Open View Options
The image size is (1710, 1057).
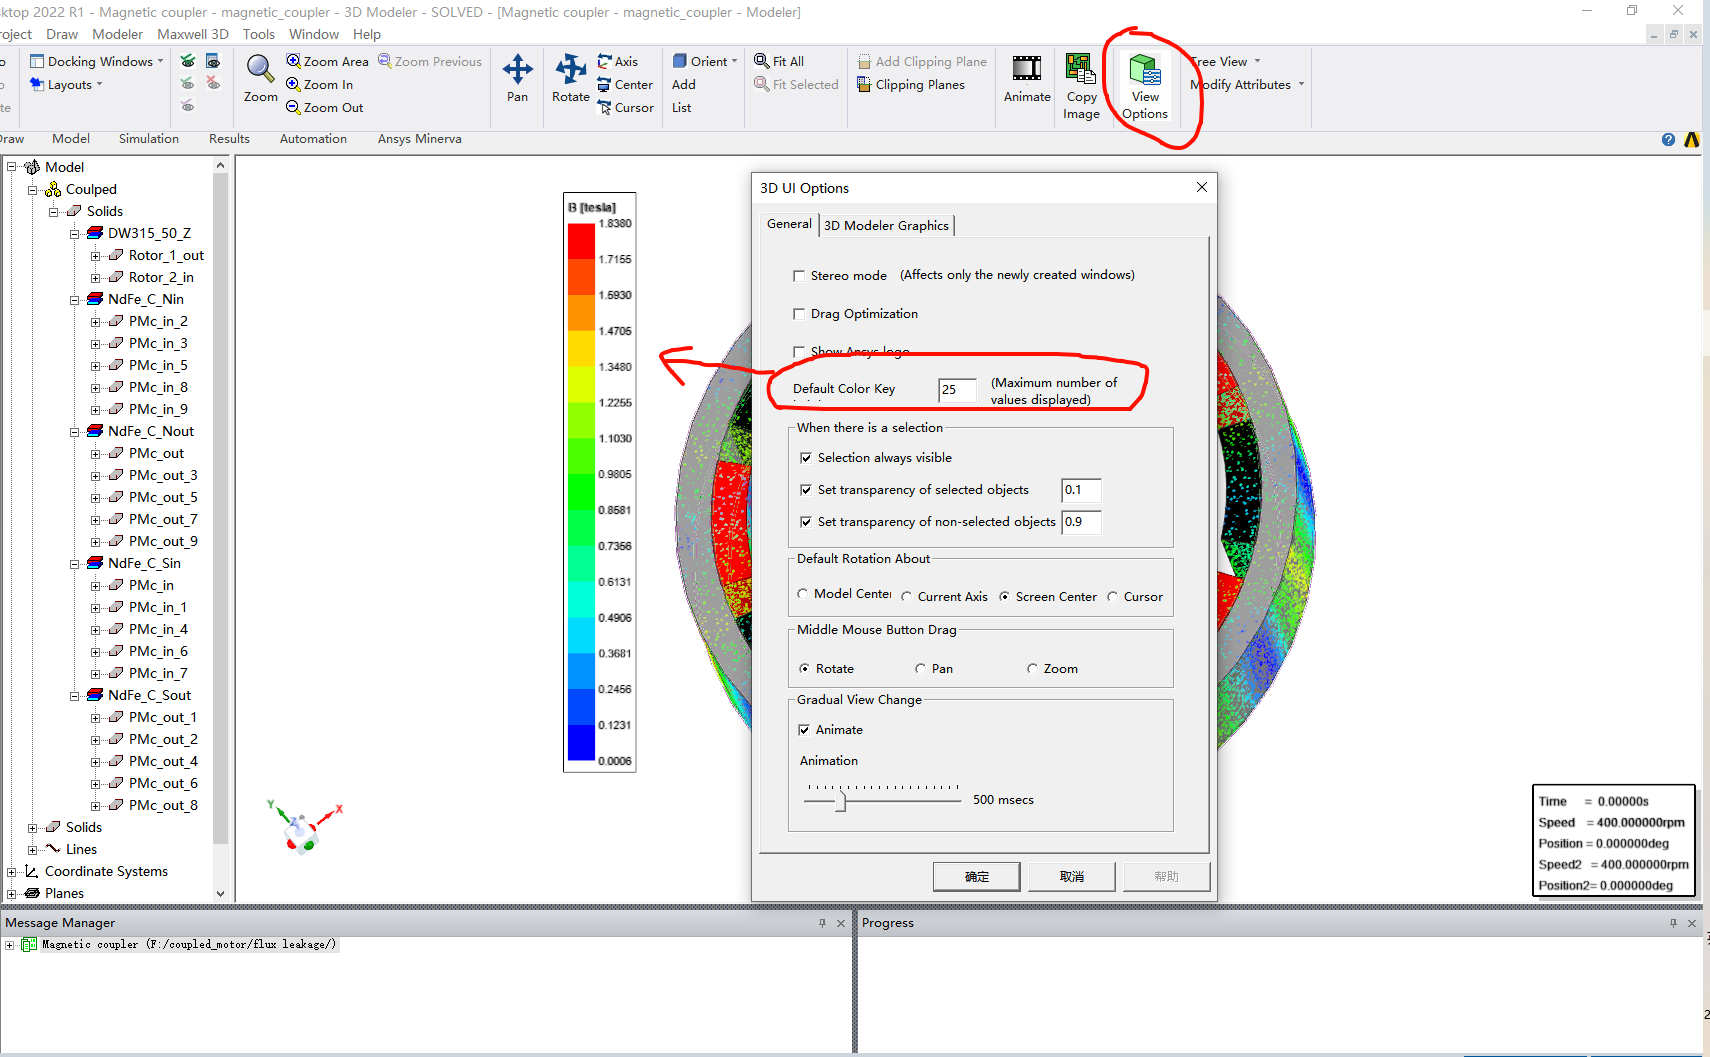pyautogui.click(x=1144, y=85)
